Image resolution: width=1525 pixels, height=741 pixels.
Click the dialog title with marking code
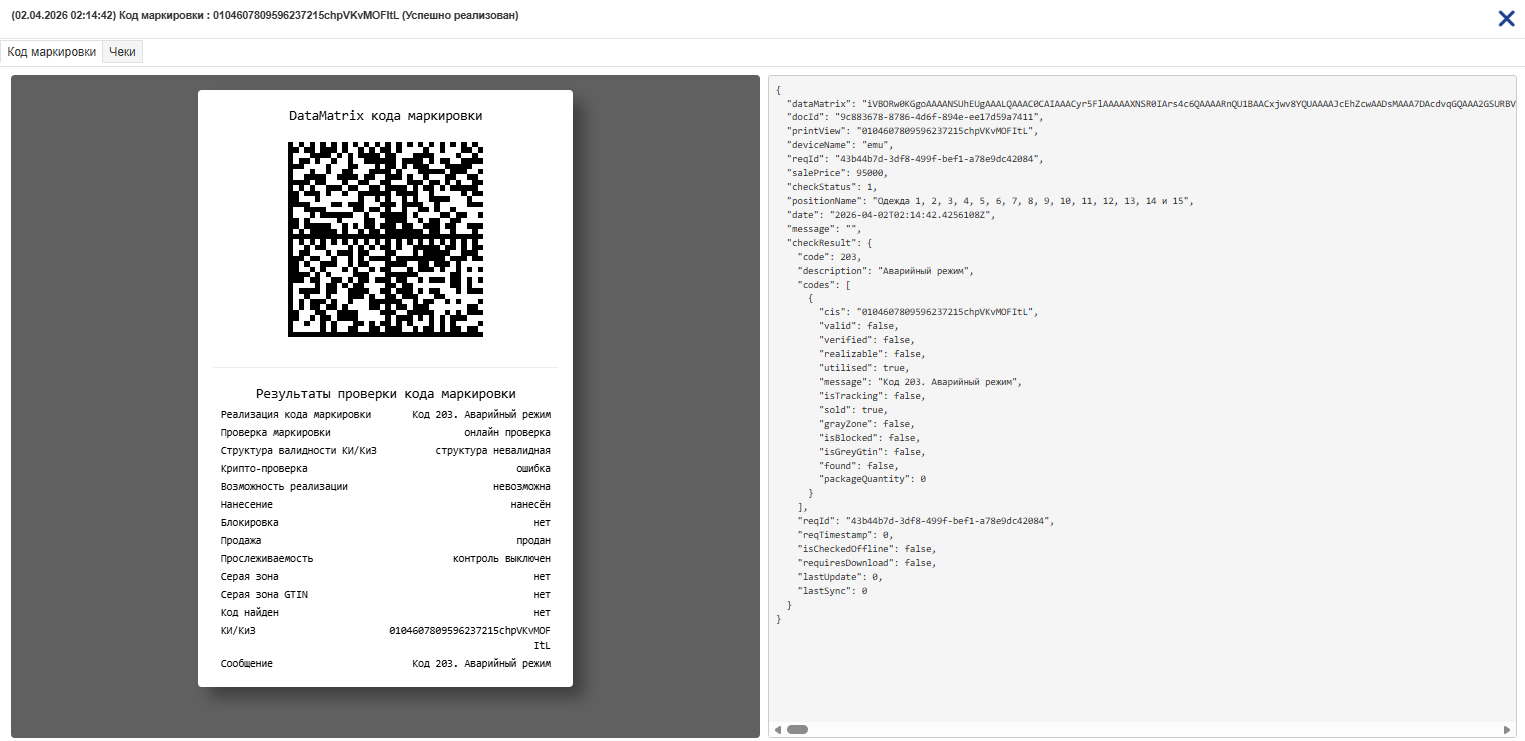[x=264, y=15]
